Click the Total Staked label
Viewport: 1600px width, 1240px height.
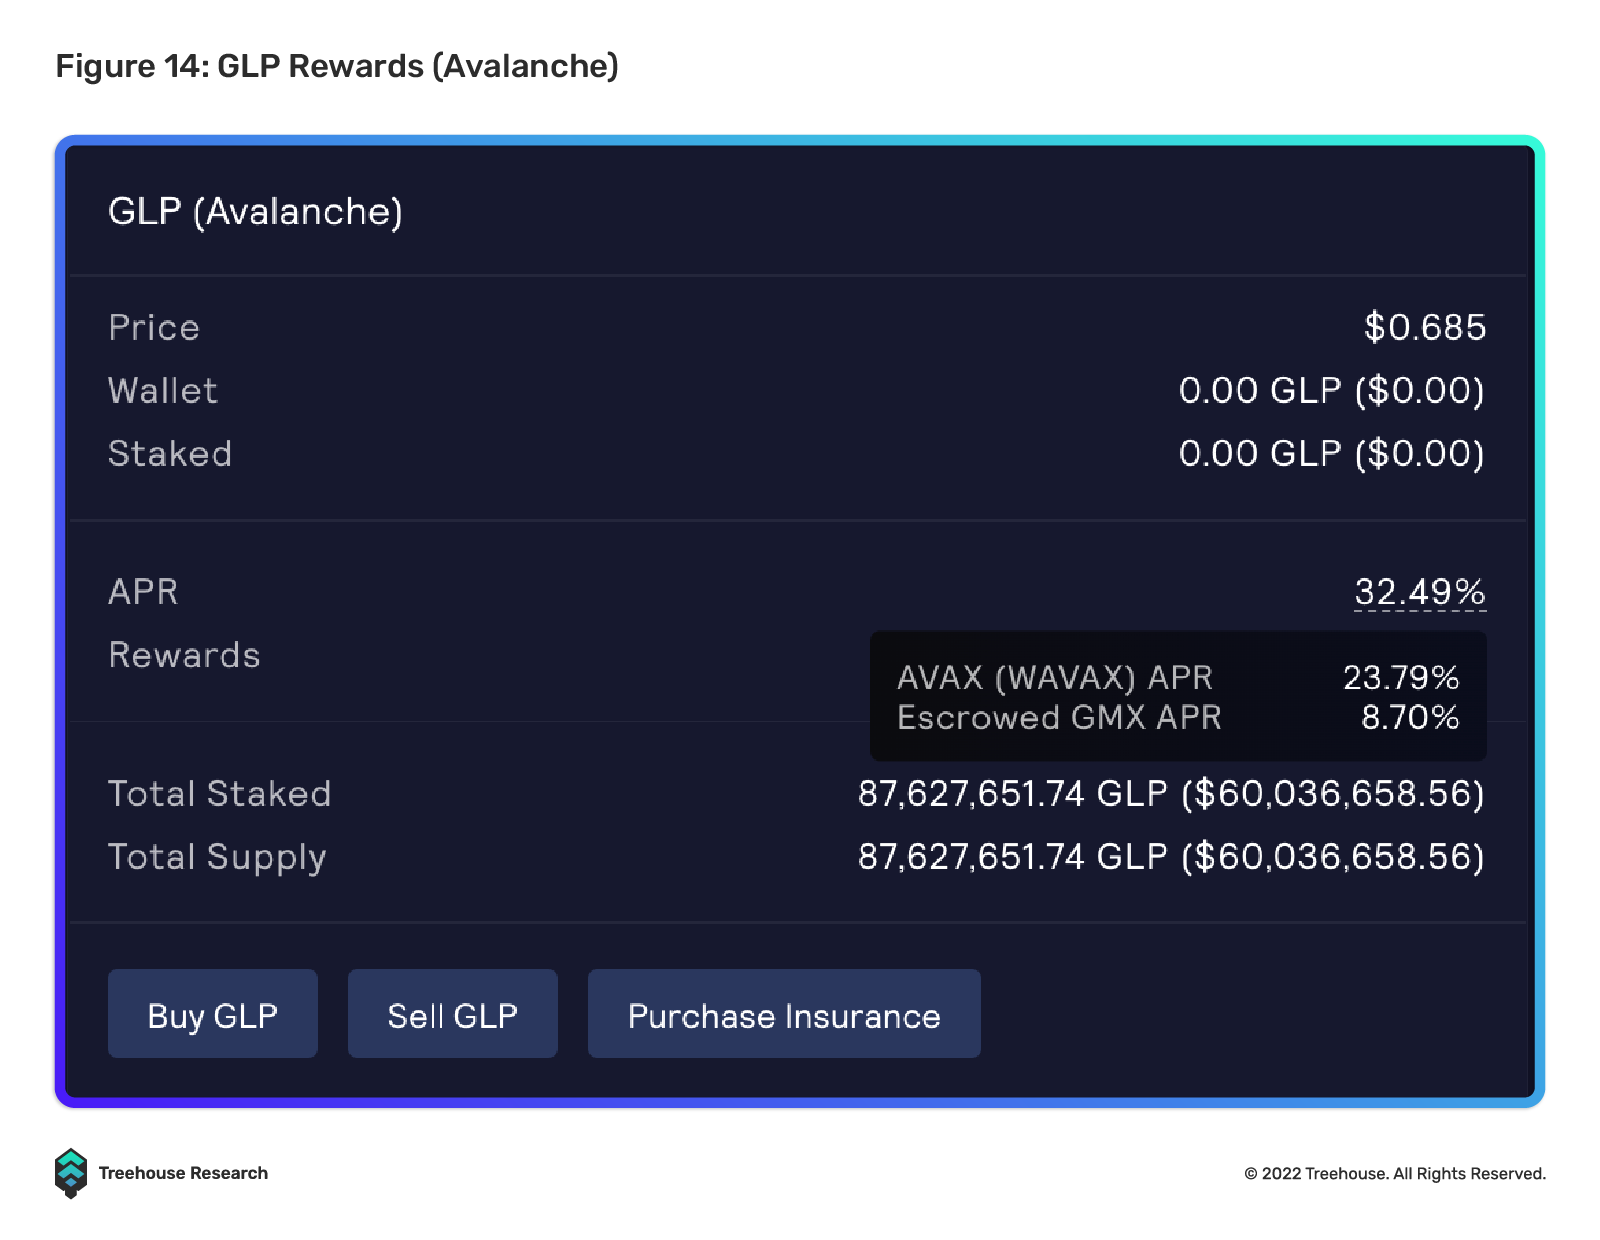[x=220, y=794]
